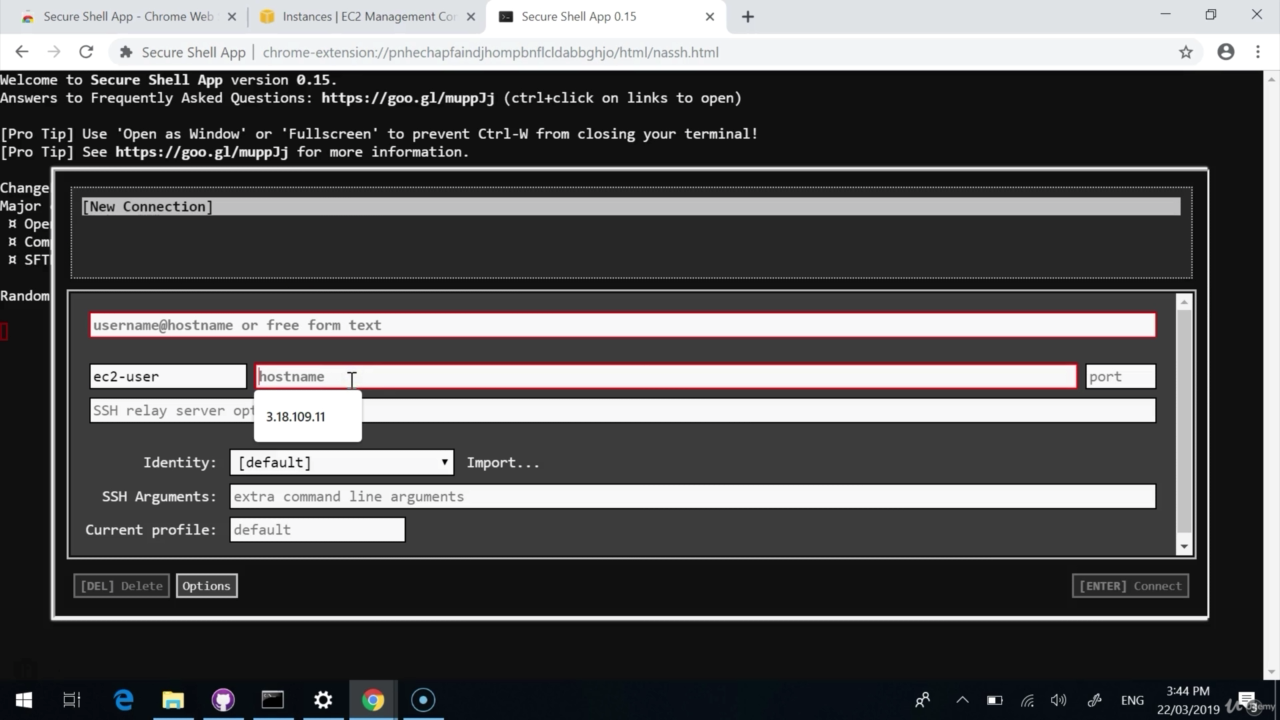Click the connection form scrollbar track
This screenshot has width=1280, height=720.
pos(1184,424)
